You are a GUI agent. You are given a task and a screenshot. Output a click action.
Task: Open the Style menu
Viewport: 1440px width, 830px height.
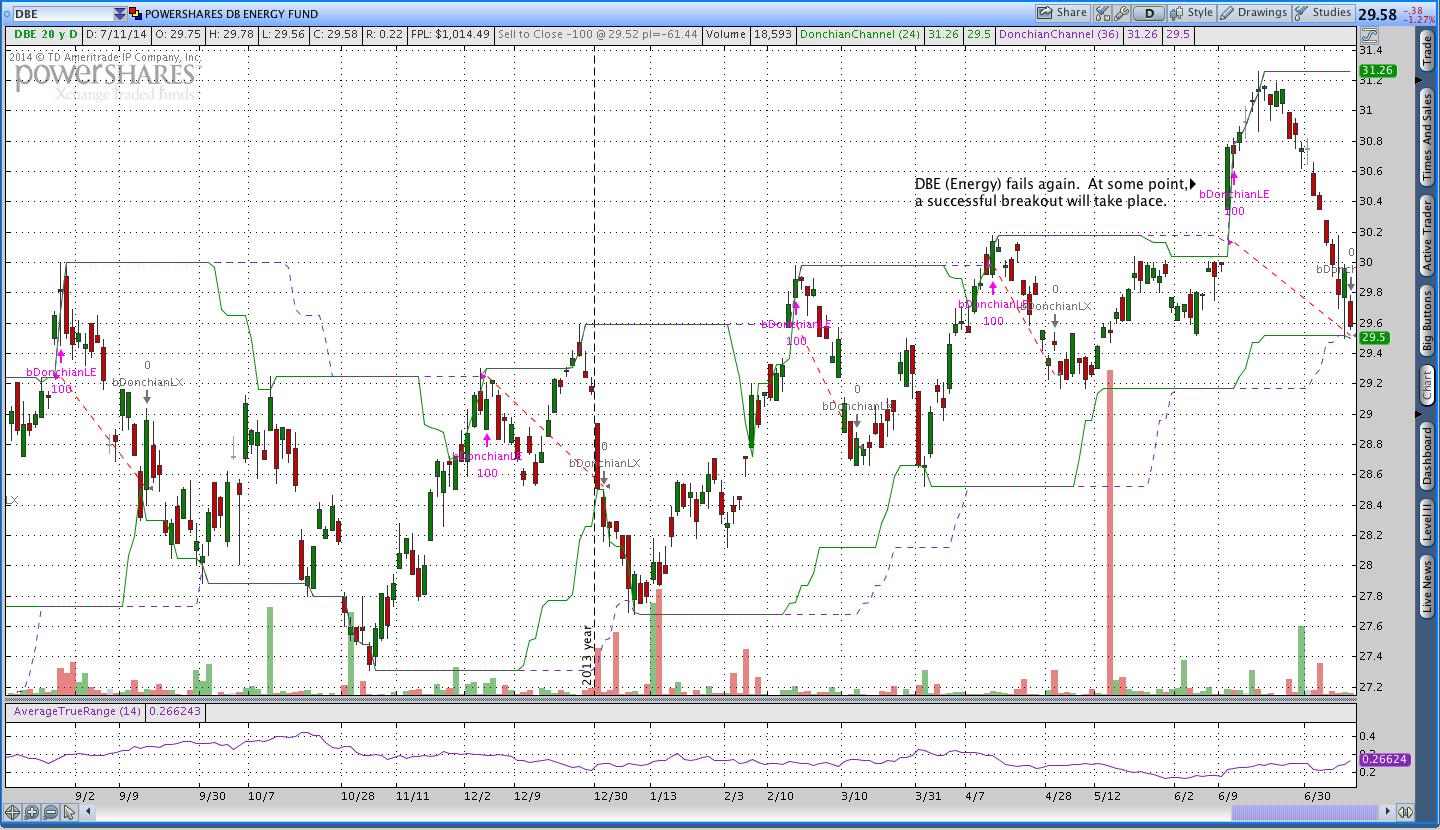[x=1191, y=13]
